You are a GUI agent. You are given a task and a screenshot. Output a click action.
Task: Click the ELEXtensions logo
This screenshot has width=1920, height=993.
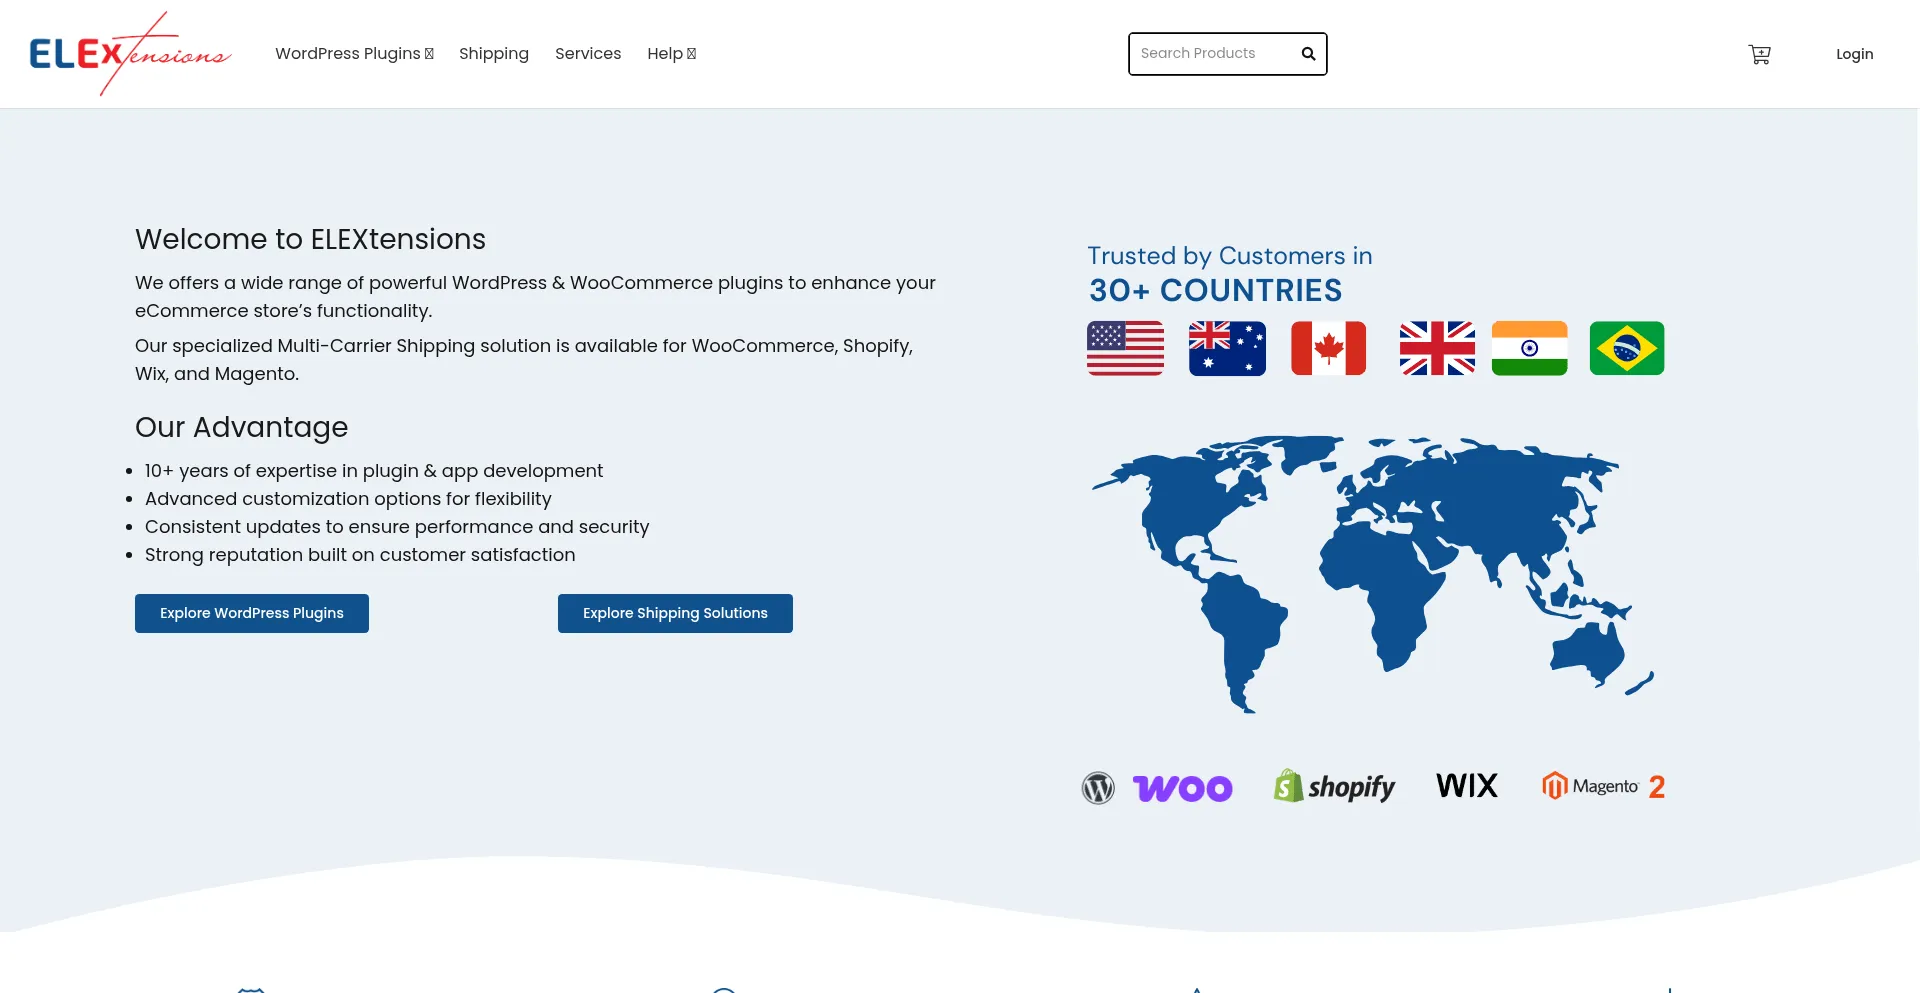[130, 54]
